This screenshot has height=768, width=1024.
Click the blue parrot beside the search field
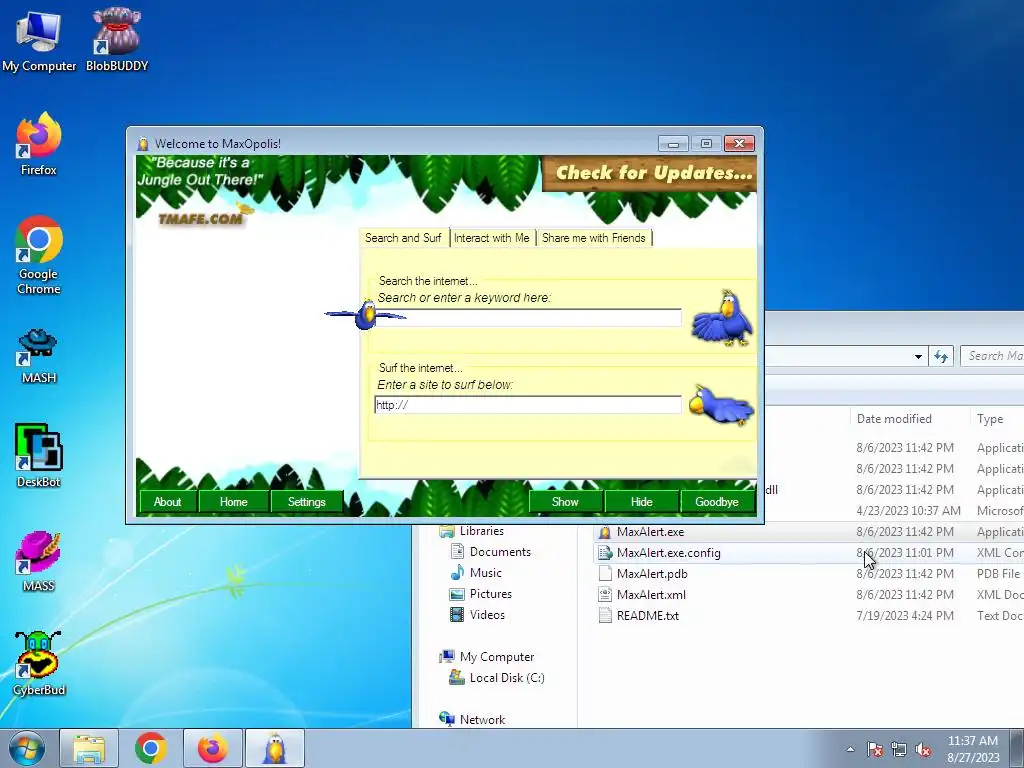click(722, 318)
